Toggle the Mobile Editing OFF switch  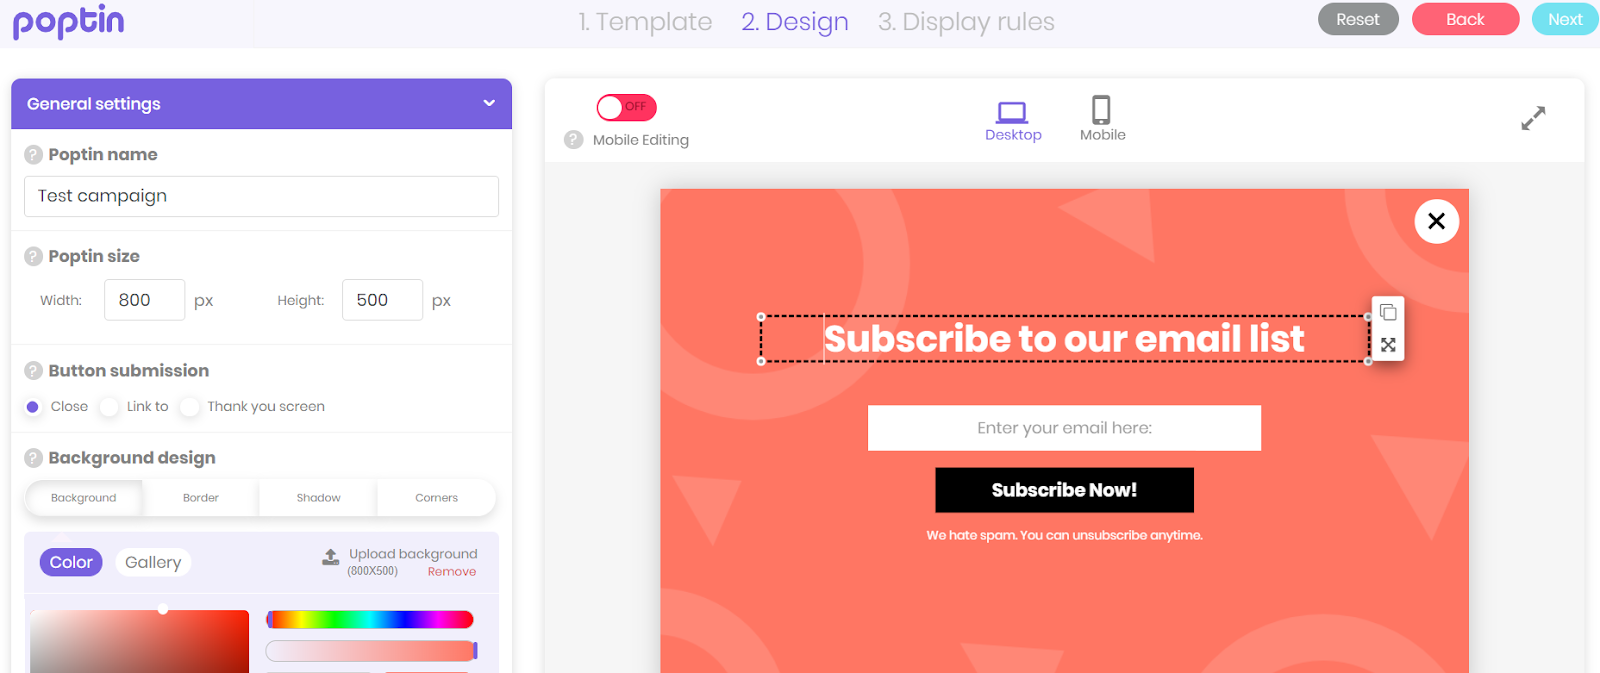click(x=626, y=107)
